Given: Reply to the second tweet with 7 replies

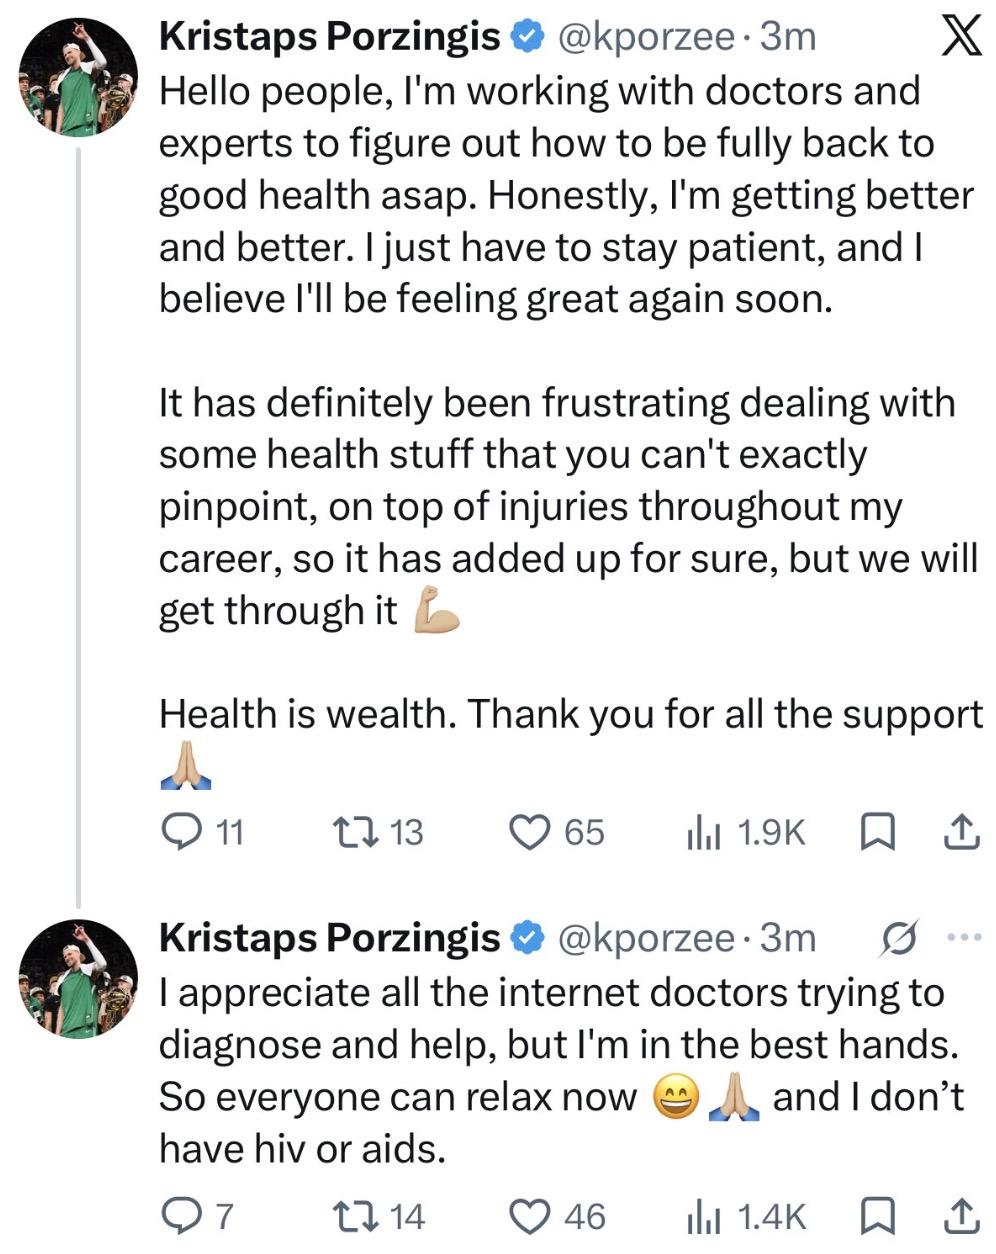Looking at the screenshot, I should coord(183,1215).
